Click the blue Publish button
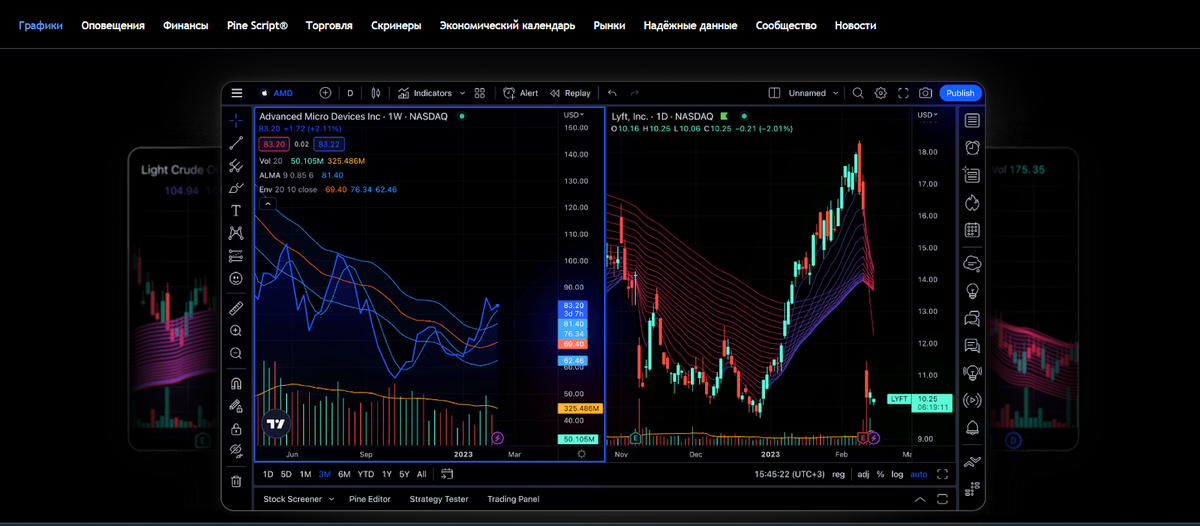1200x526 pixels. pyautogui.click(x=961, y=93)
